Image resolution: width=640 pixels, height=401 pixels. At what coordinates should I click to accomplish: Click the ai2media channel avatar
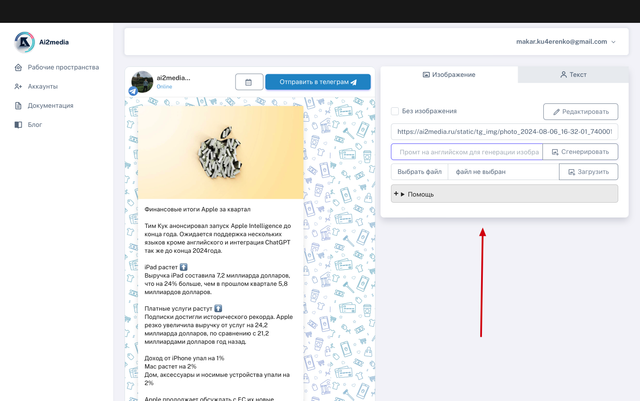point(142,81)
